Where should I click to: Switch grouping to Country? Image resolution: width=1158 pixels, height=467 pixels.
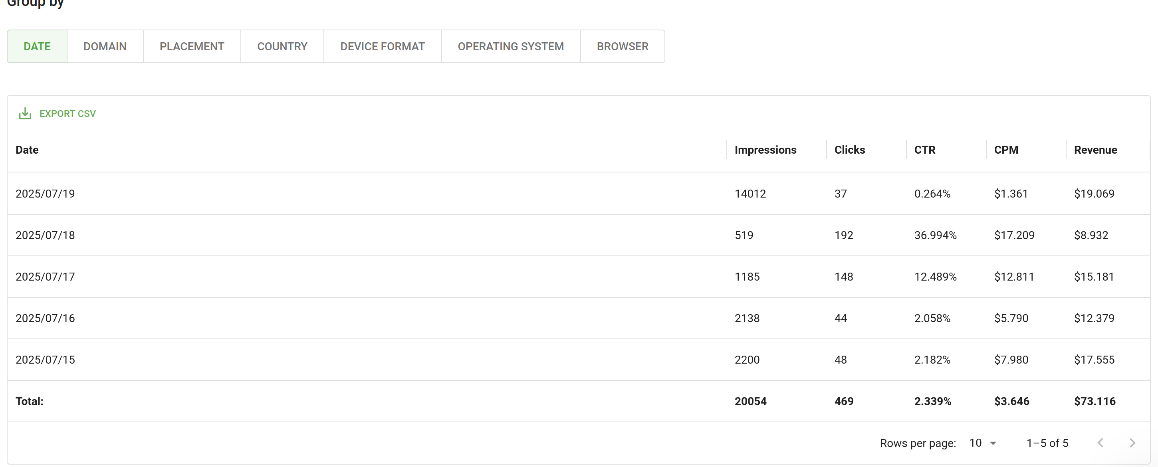point(282,46)
